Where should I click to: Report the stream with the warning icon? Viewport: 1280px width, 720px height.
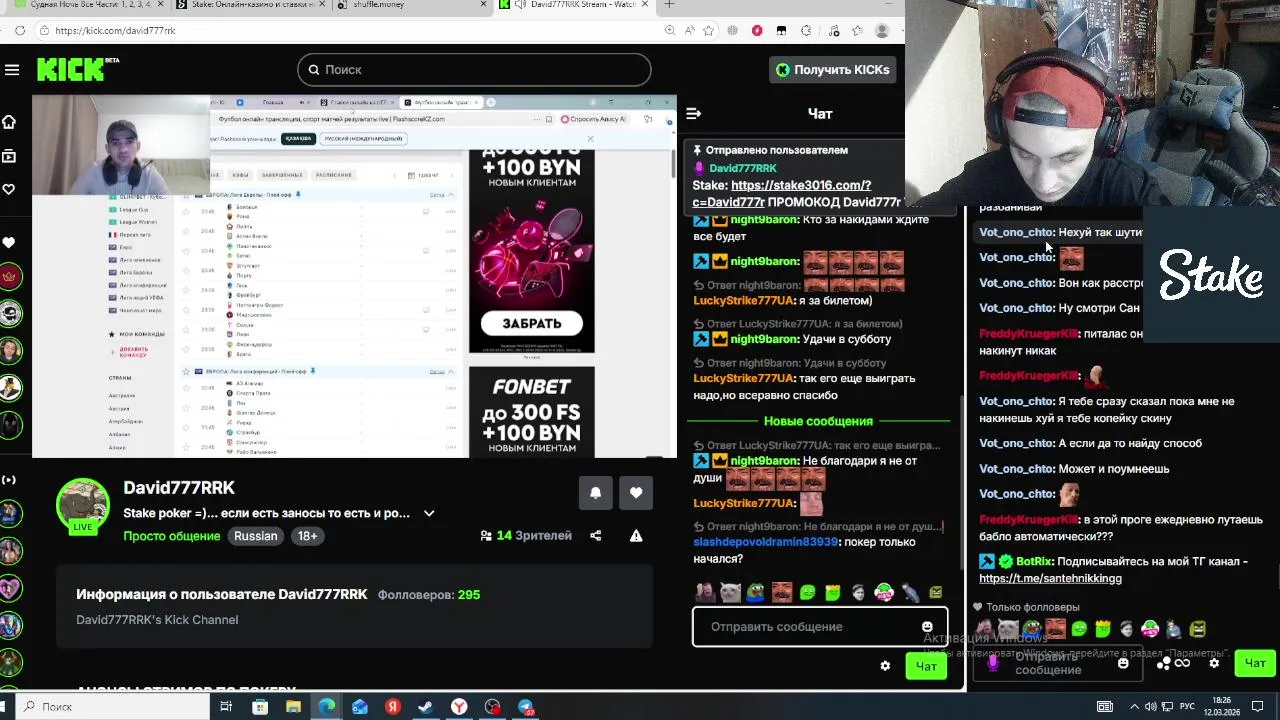point(636,536)
